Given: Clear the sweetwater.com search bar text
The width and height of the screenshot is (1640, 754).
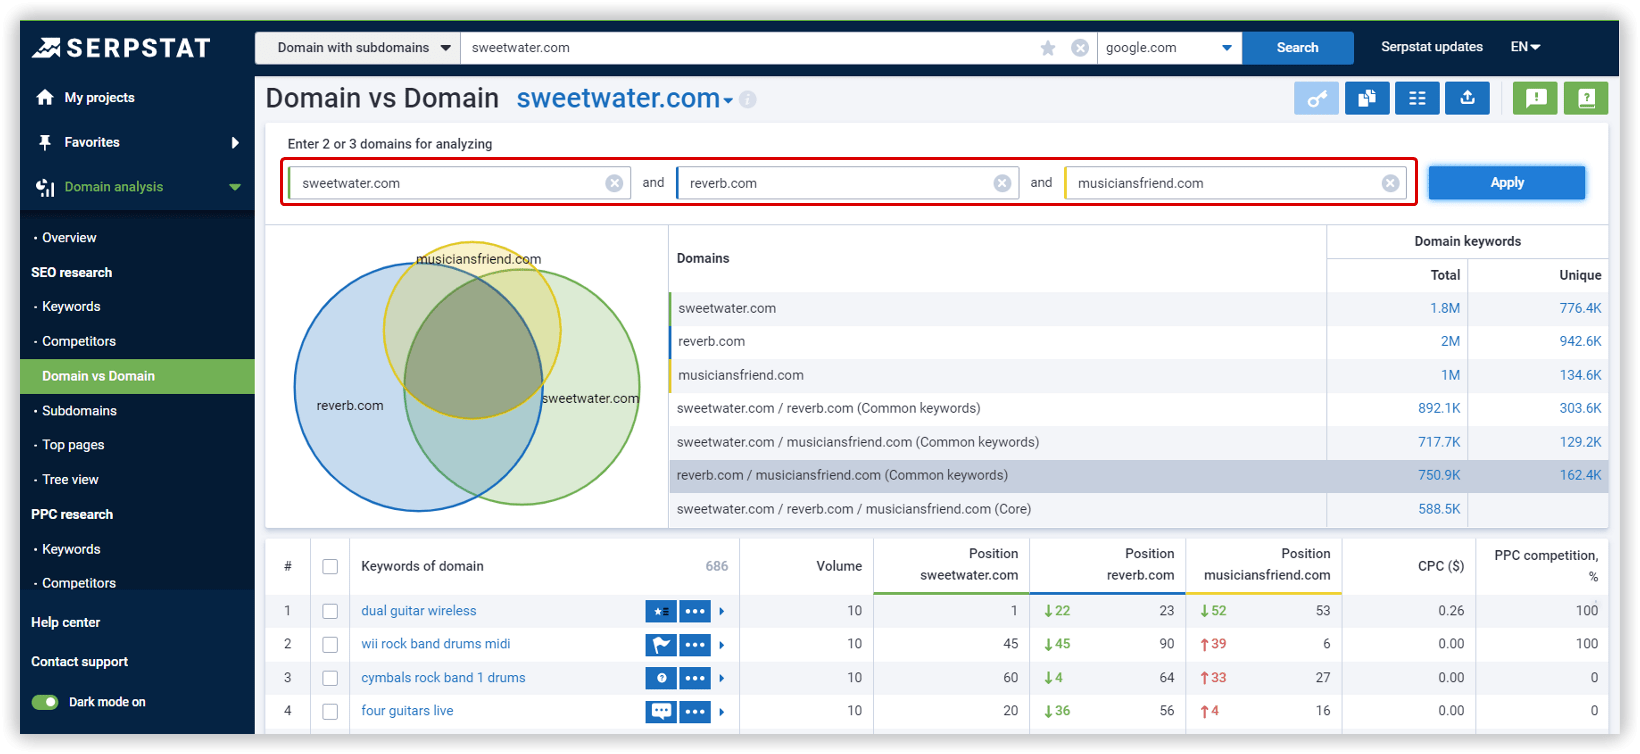Looking at the screenshot, I should click(x=1080, y=48).
